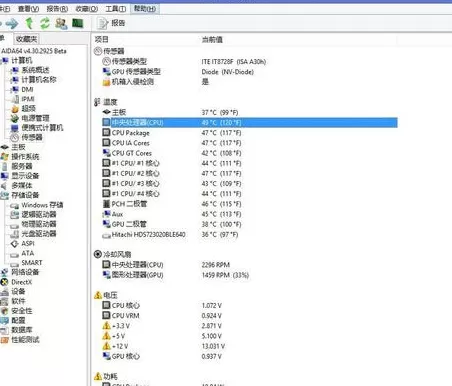Select the highlighted 中央处理器(CPU) temperature row

click(250, 123)
